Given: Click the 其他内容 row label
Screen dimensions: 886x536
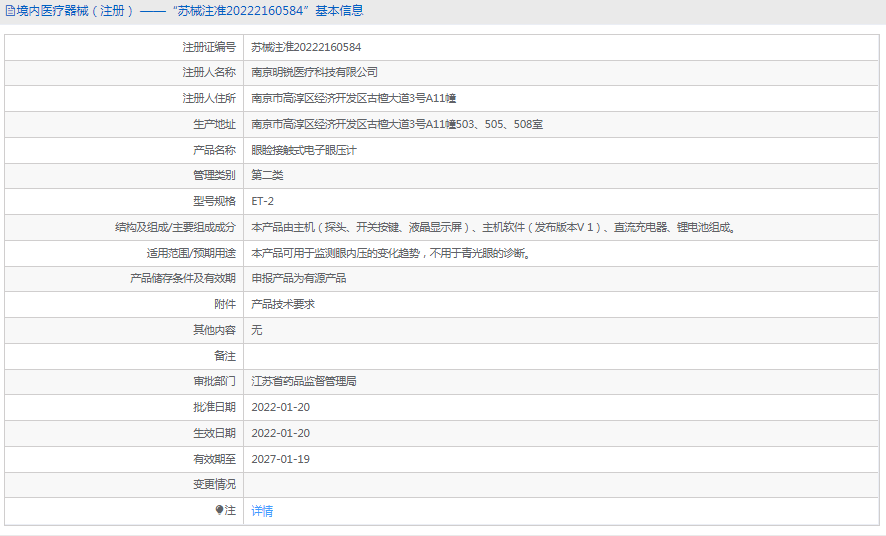Looking at the screenshot, I should [x=214, y=330].
